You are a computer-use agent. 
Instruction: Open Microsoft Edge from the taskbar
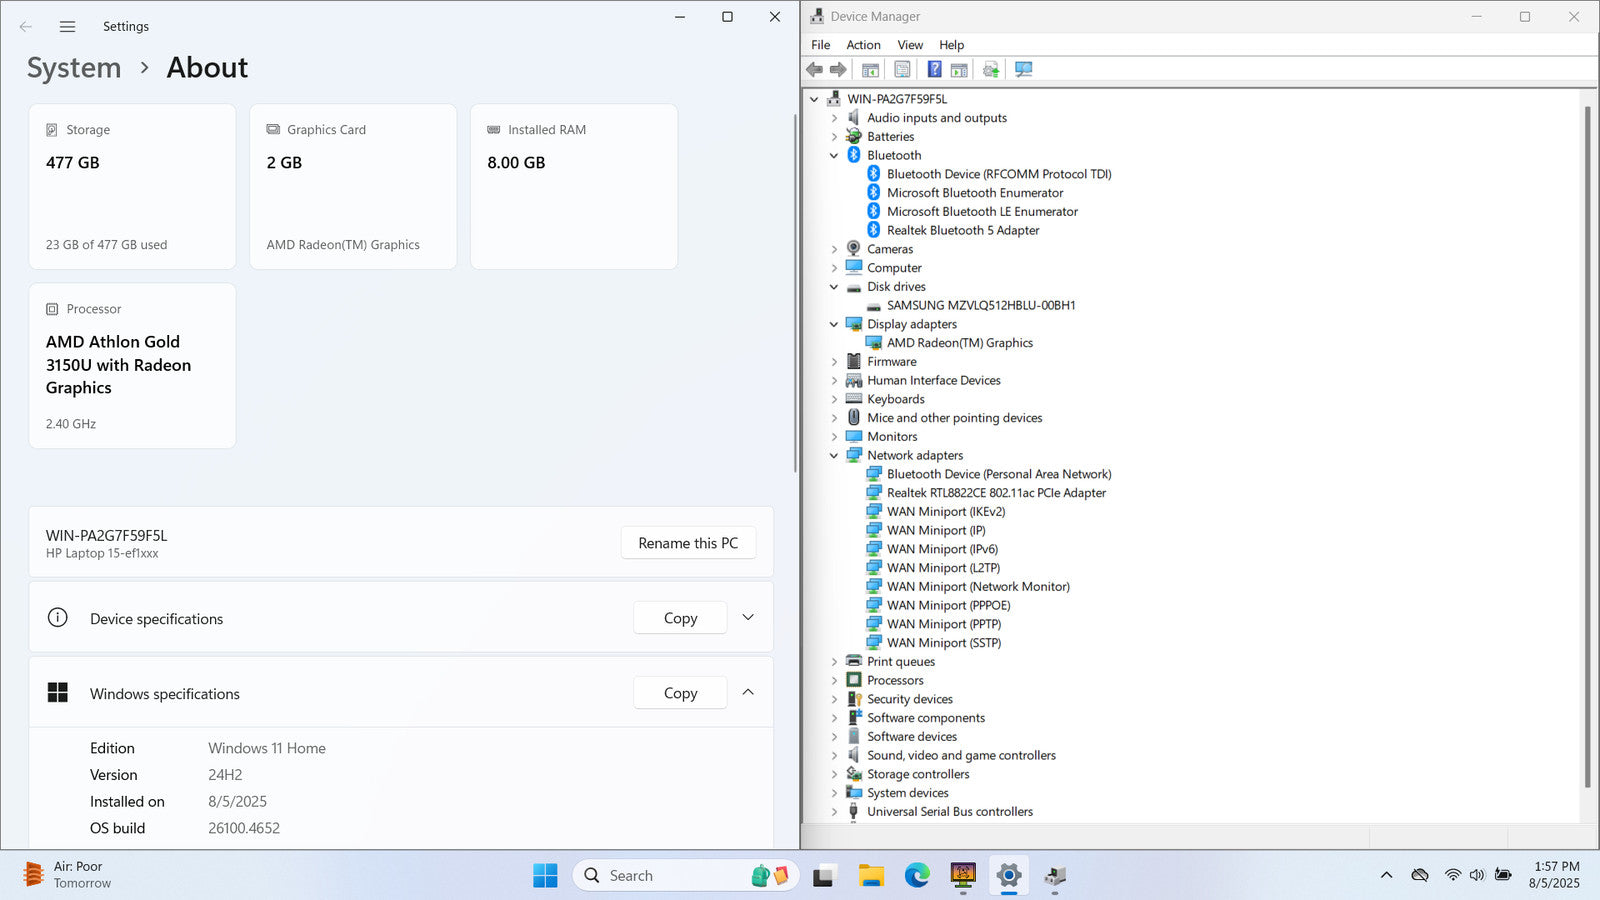click(917, 876)
